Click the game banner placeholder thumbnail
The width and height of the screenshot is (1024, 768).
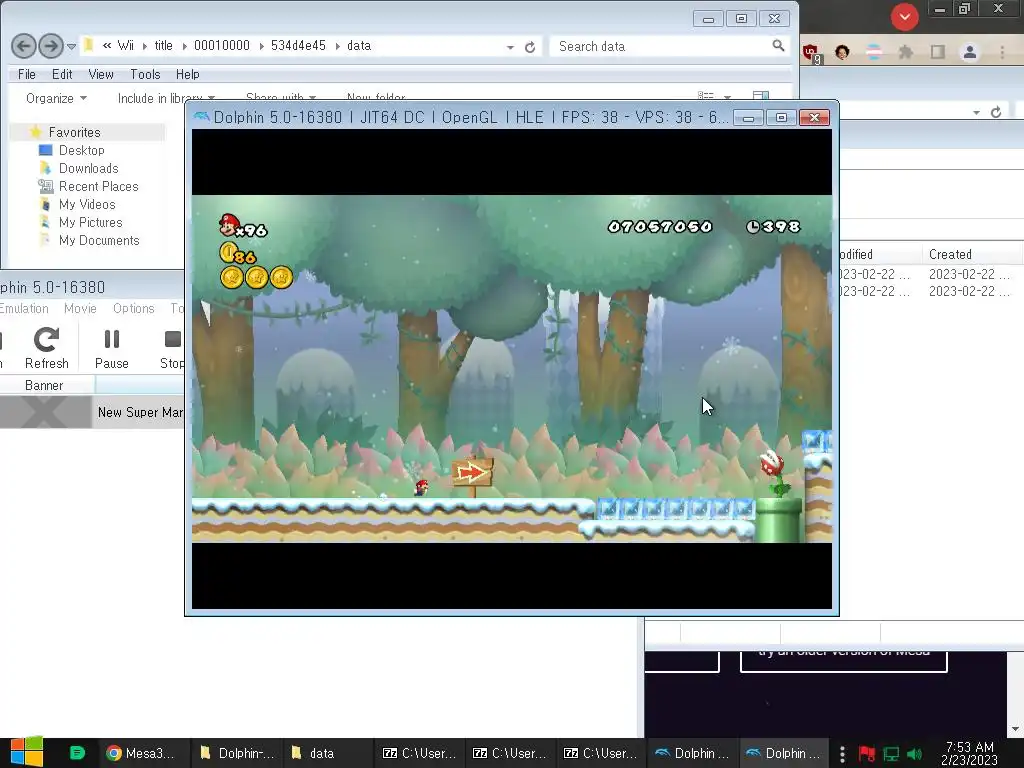click(44, 413)
